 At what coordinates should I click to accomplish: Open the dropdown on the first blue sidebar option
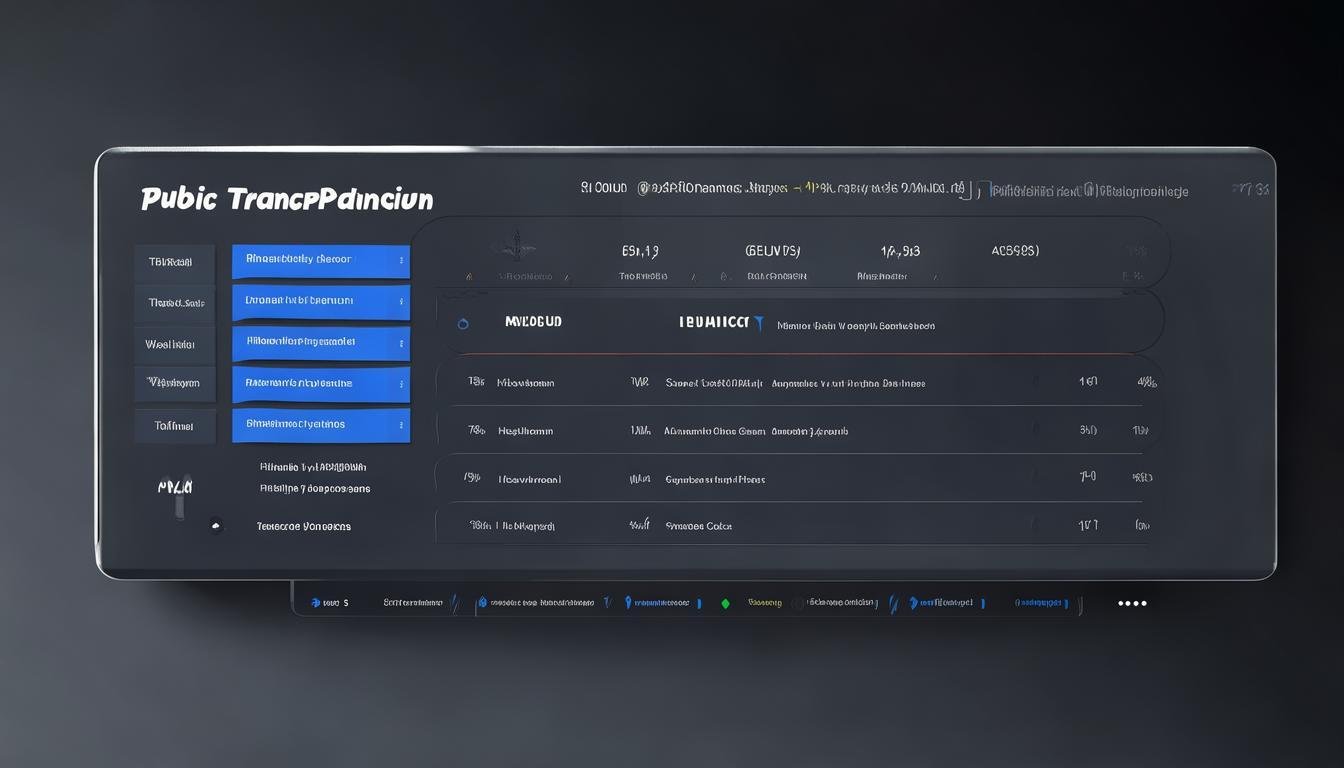403,261
